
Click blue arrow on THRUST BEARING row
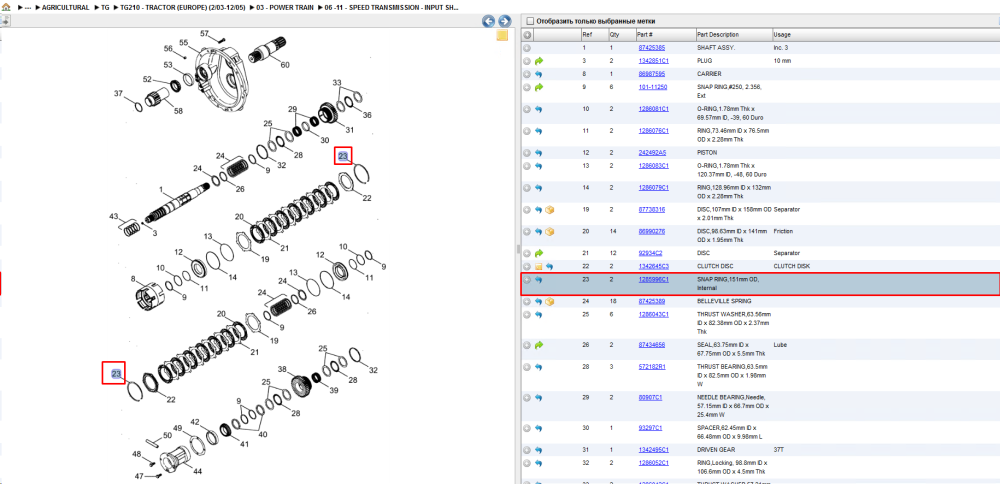point(539,367)
